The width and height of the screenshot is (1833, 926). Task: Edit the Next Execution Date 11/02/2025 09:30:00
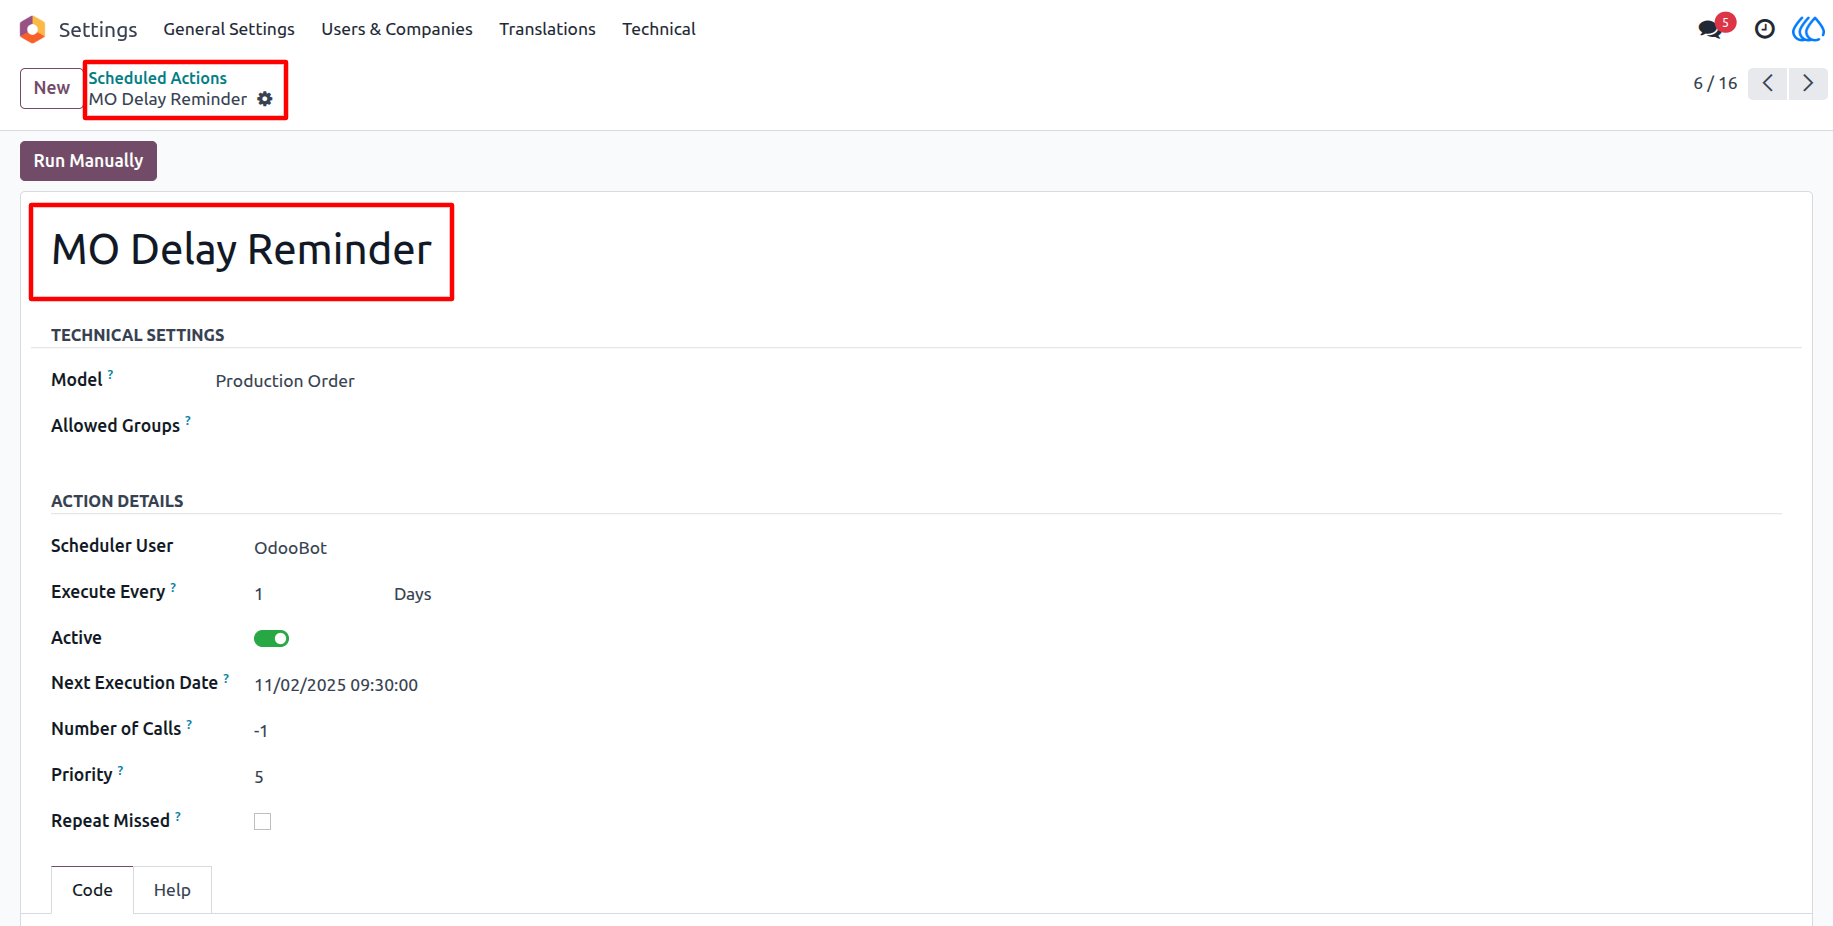tap(336, 685)
